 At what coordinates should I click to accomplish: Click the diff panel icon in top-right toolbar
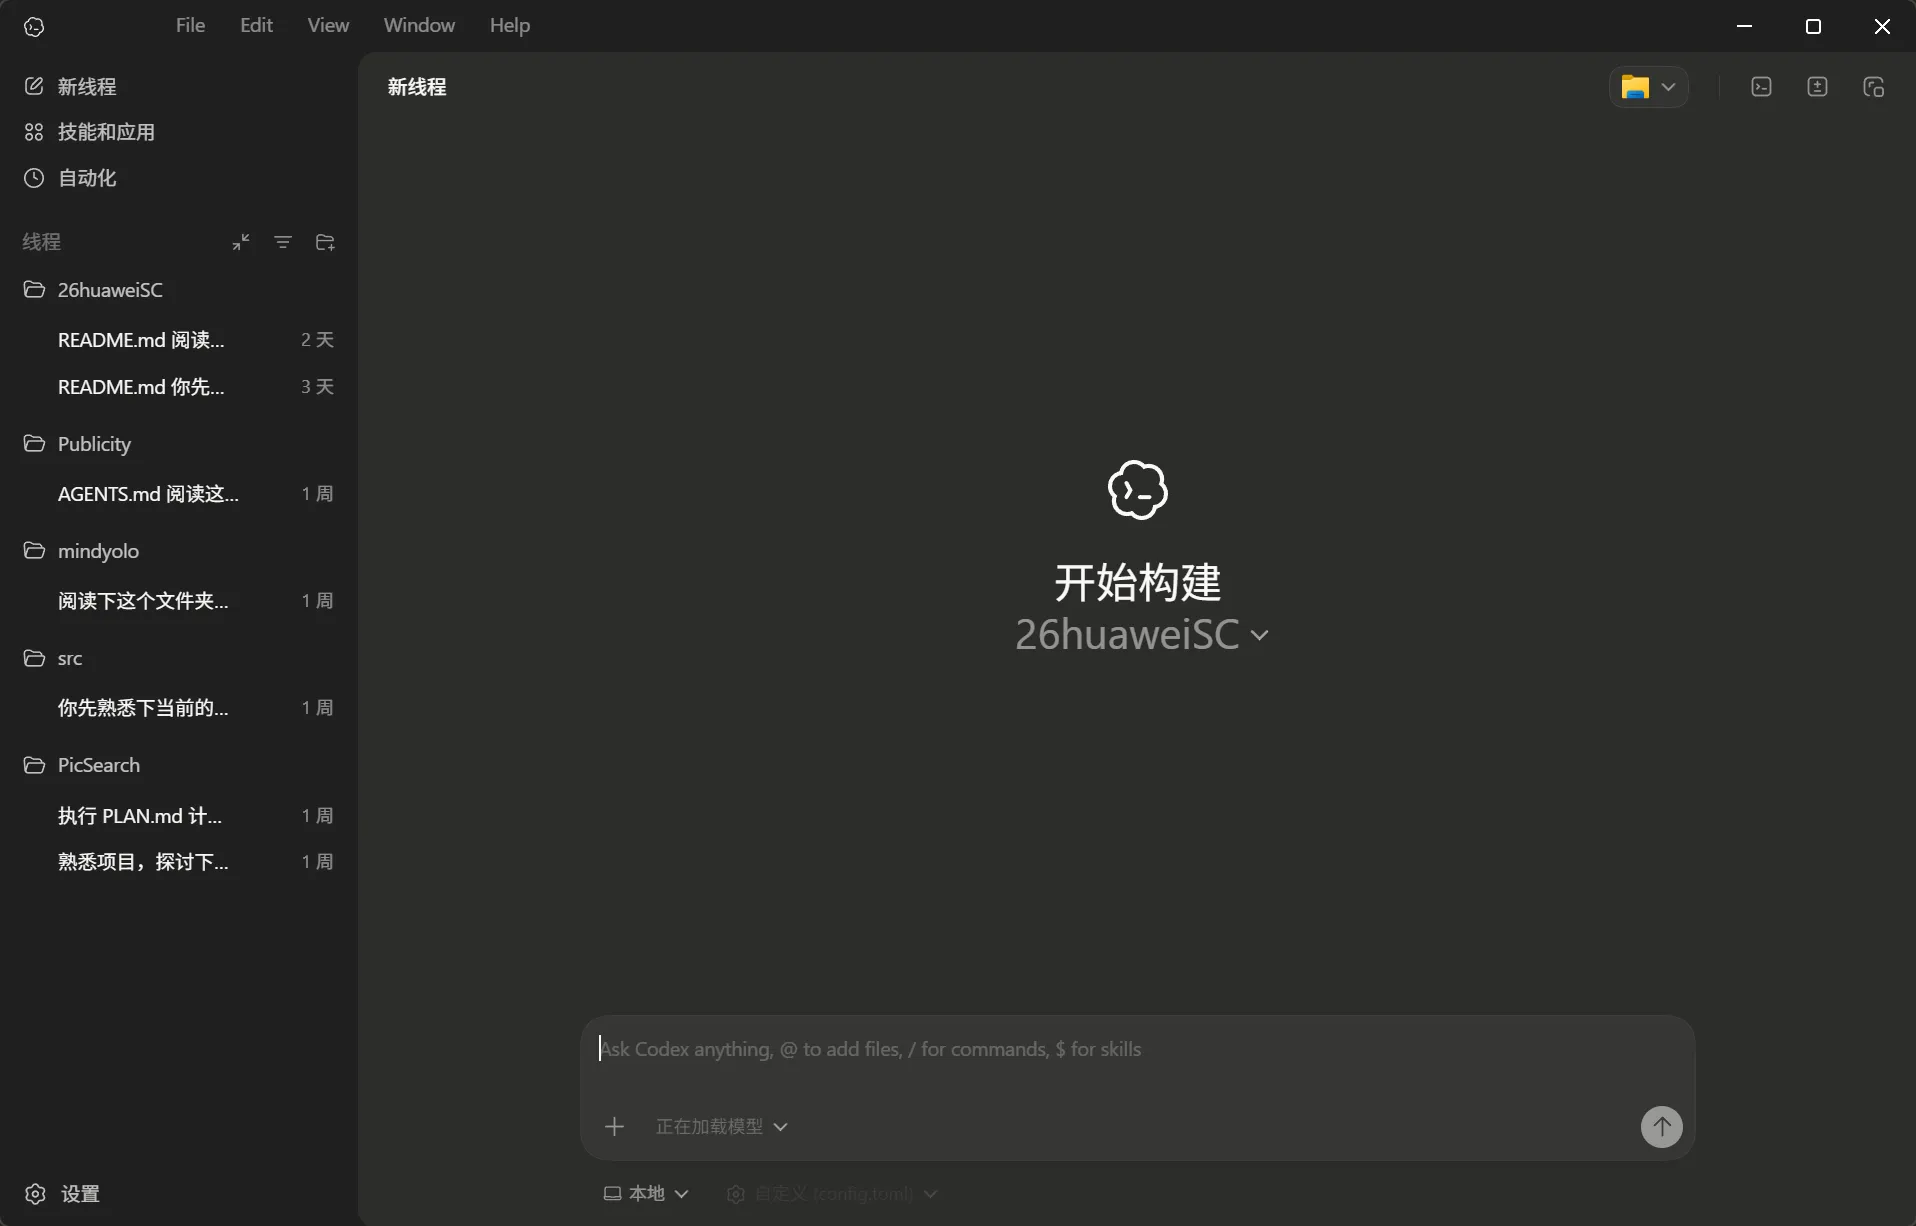(x=1817, y=87)
